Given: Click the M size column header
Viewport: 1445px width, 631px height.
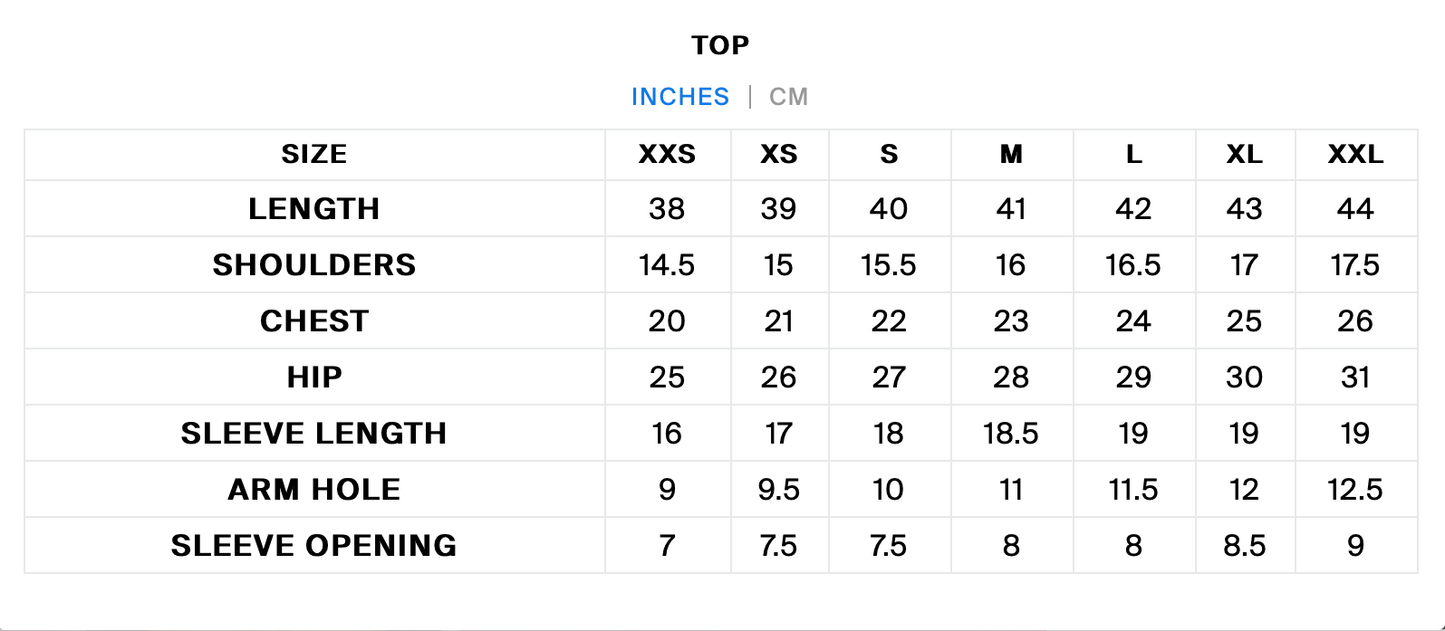Looking at the screenshot, I should pyautogui.click(x=1011, y=155).
